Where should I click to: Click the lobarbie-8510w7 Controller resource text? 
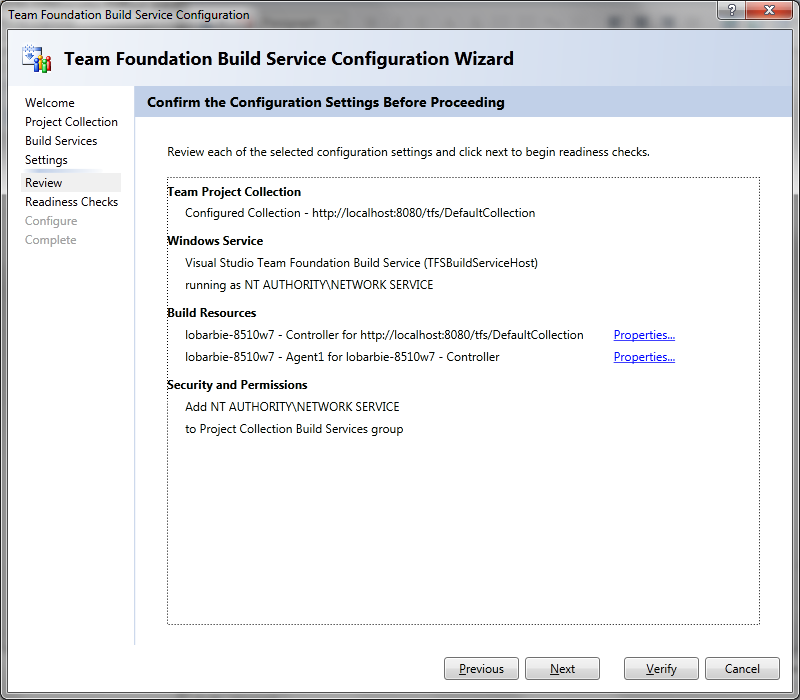(384, 335)
